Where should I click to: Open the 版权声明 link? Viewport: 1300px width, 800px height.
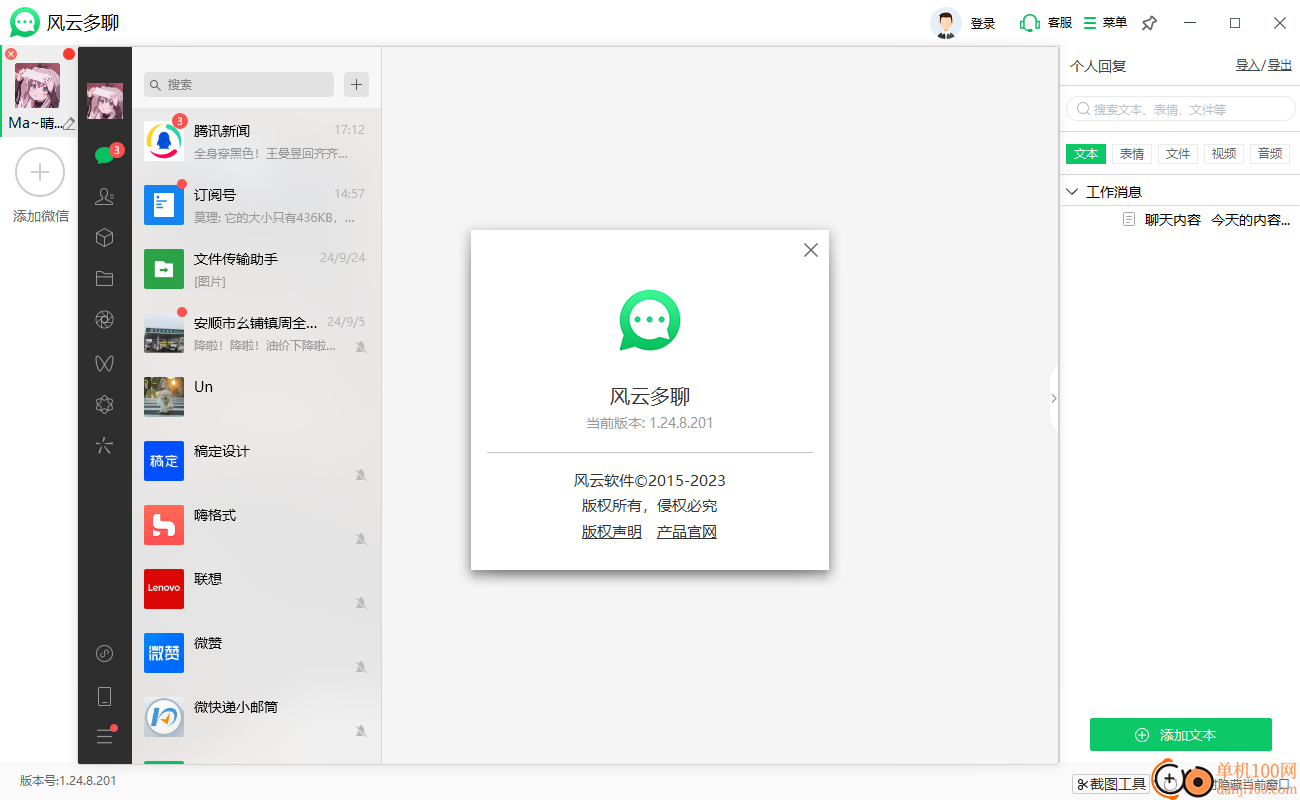pos(612,532)
